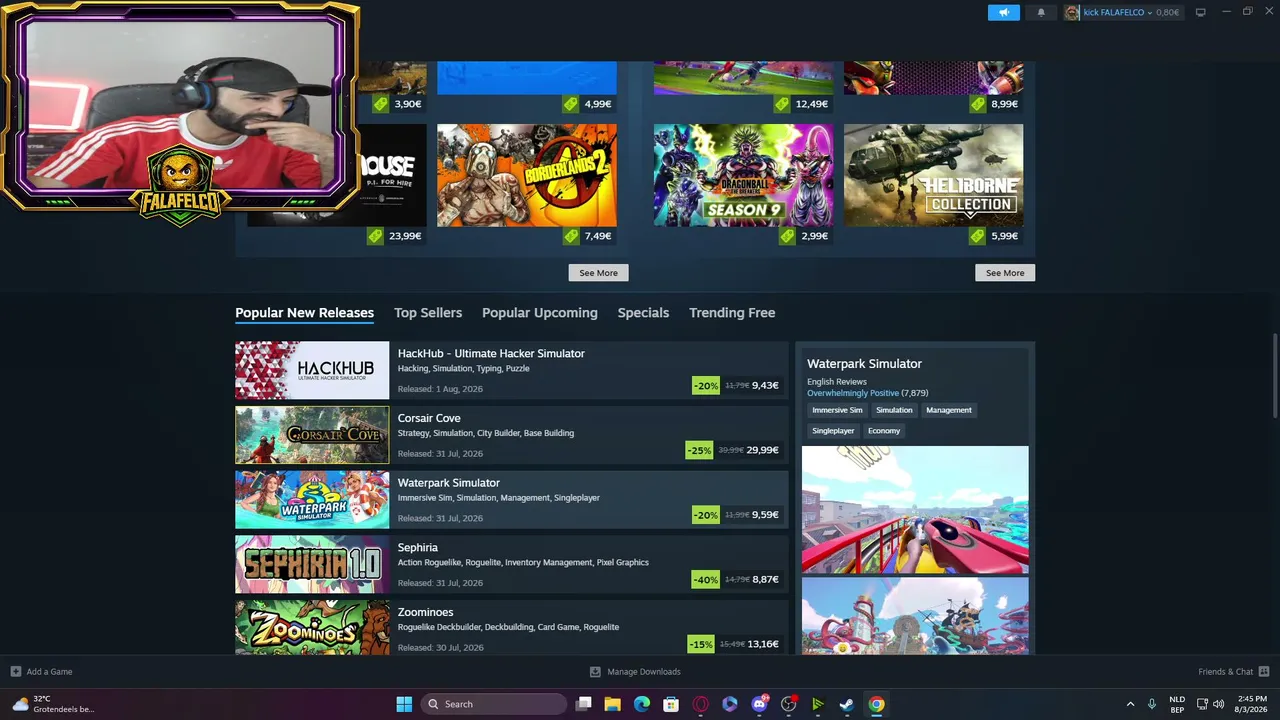Click the Immersive Sim tag
This screenshot has height=720, width=1280.
click(837, 410)
